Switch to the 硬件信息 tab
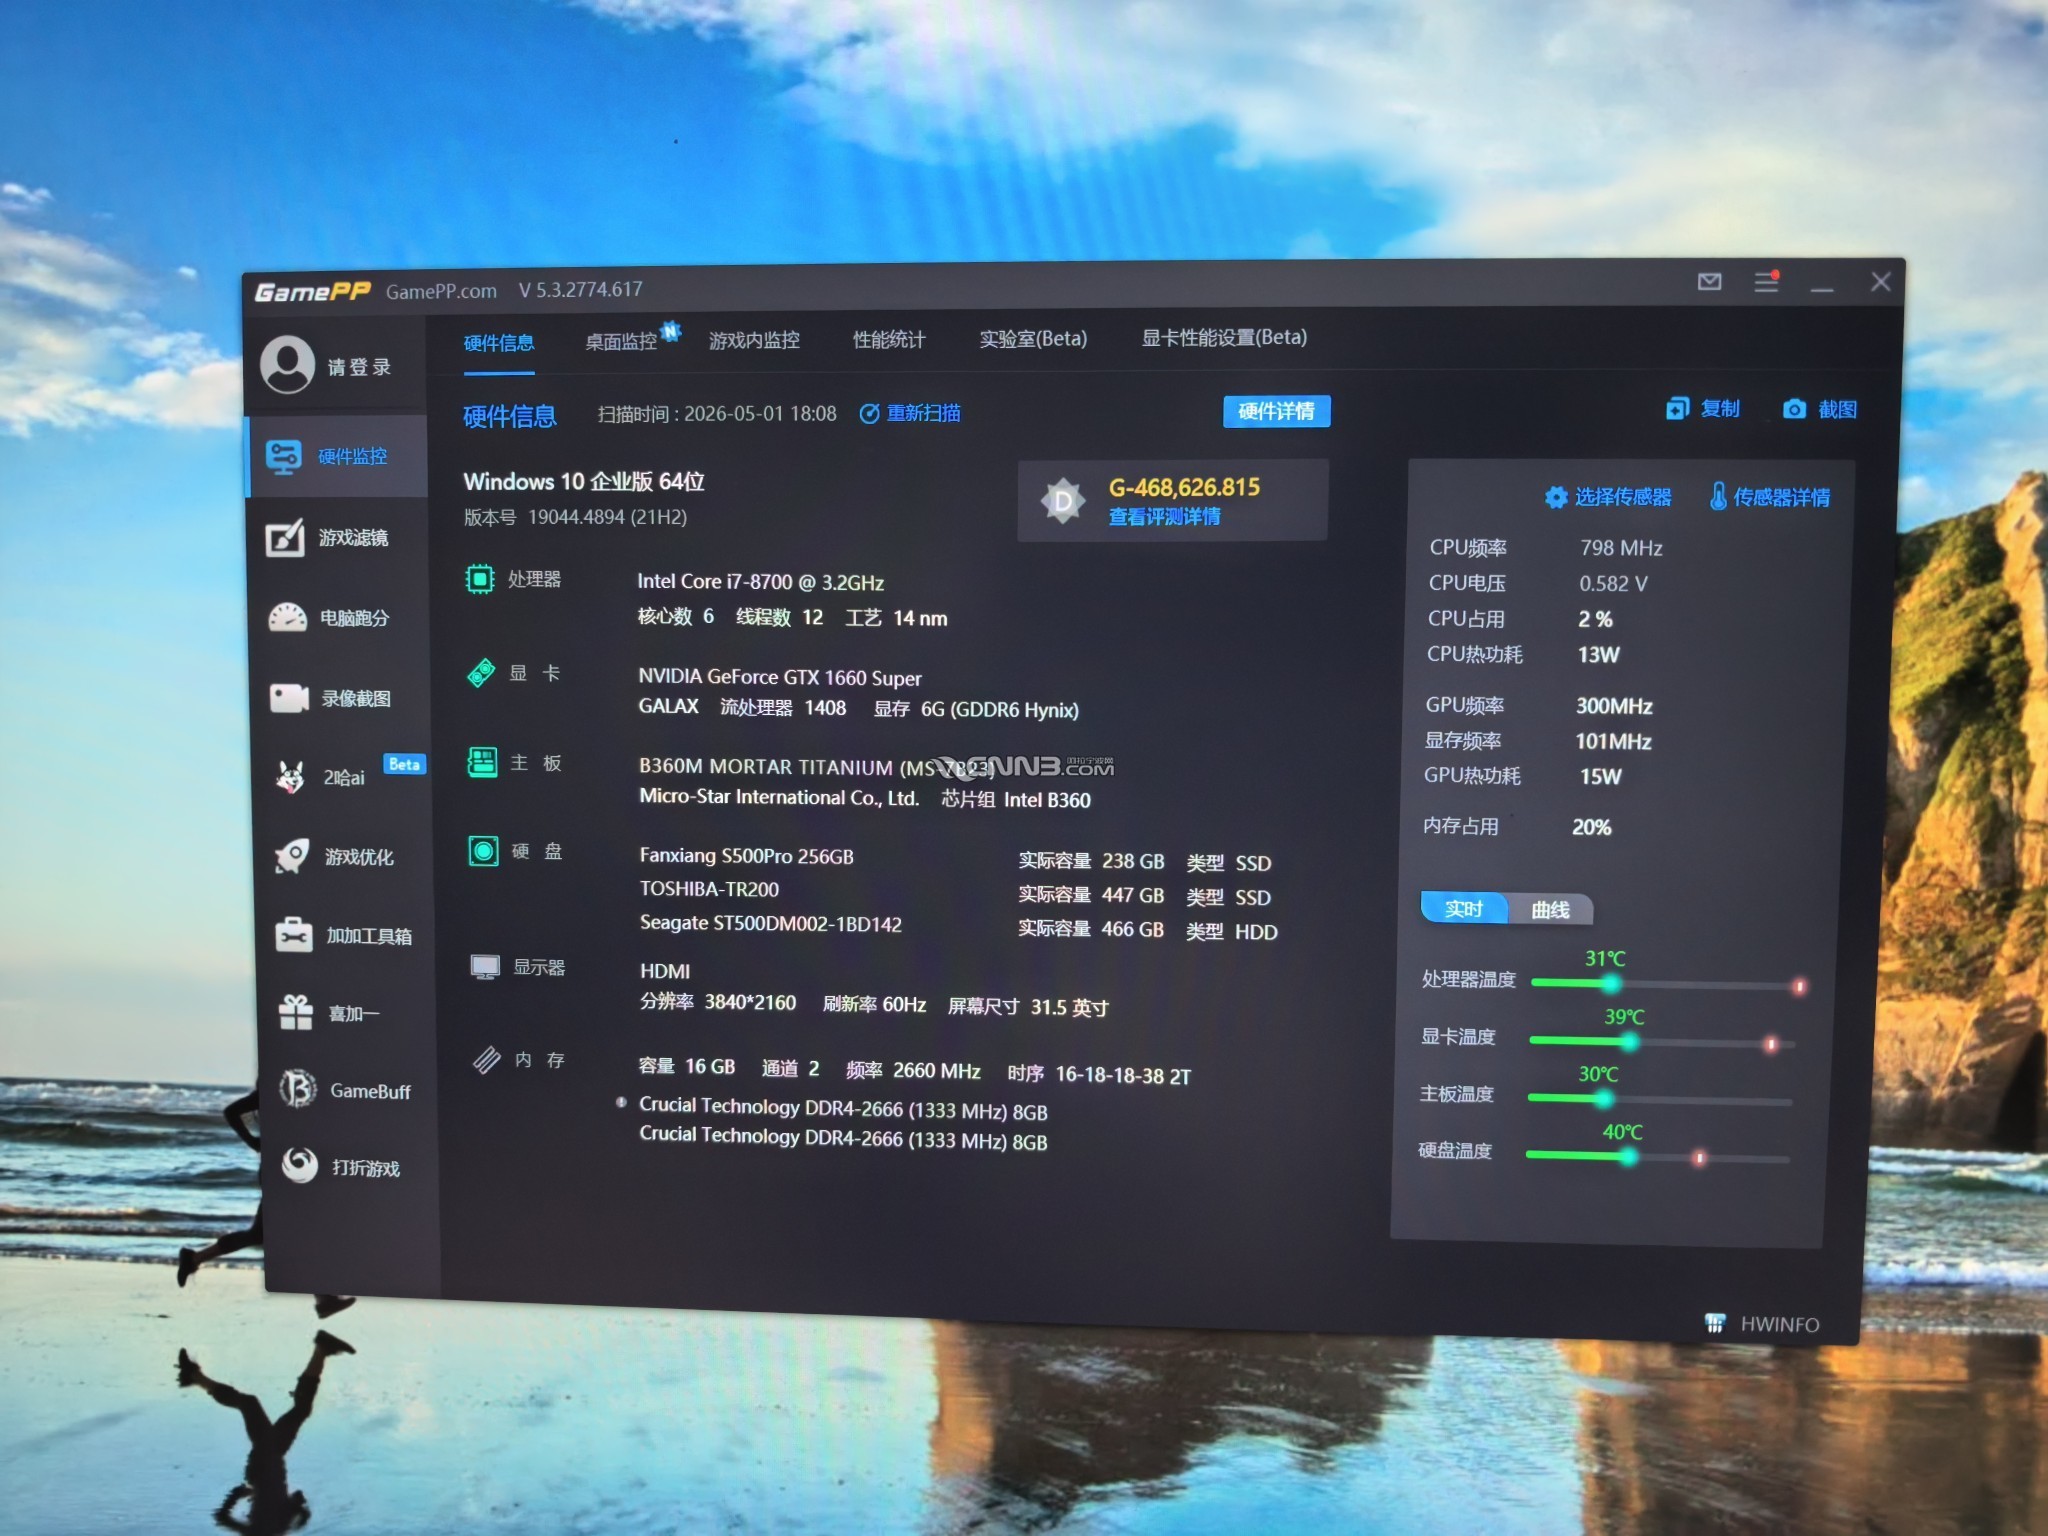2048x1536 pixels. 499,343
